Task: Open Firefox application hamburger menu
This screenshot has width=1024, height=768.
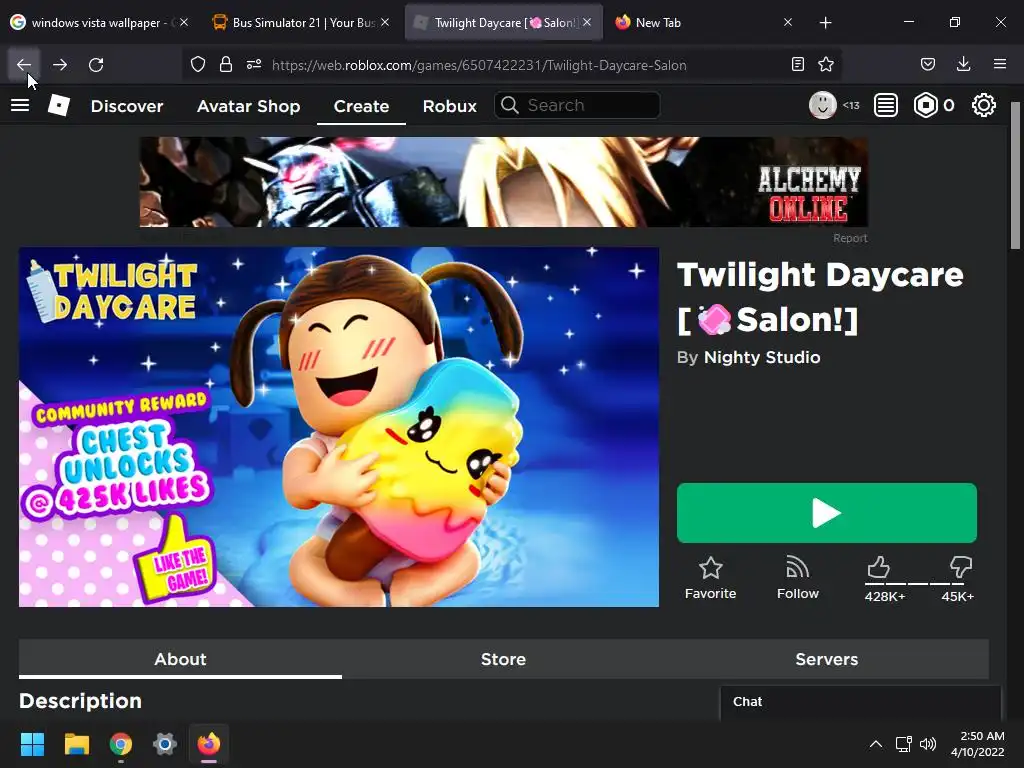Action: pos(1000,64)
